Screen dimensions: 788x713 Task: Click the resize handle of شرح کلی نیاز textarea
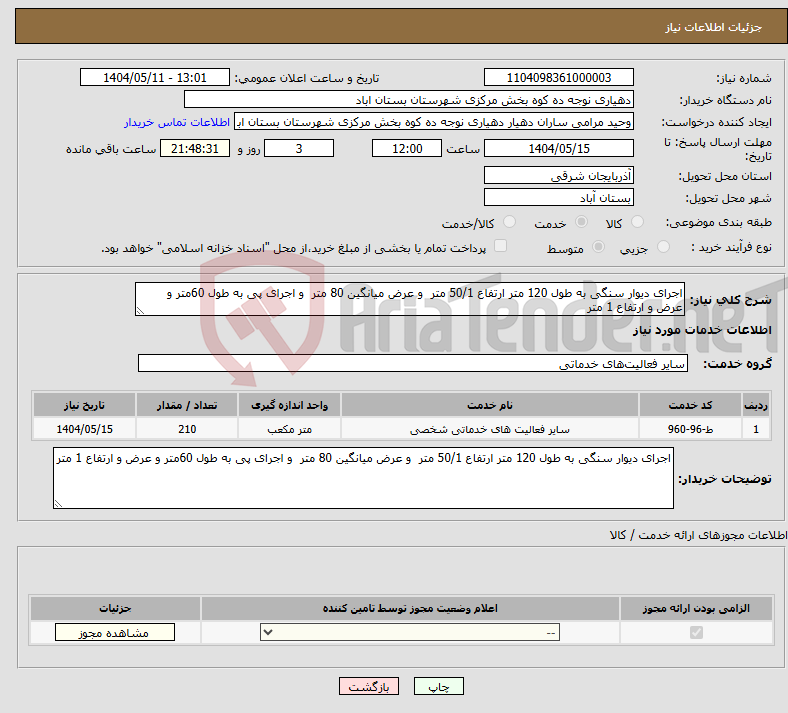(140, 311)
